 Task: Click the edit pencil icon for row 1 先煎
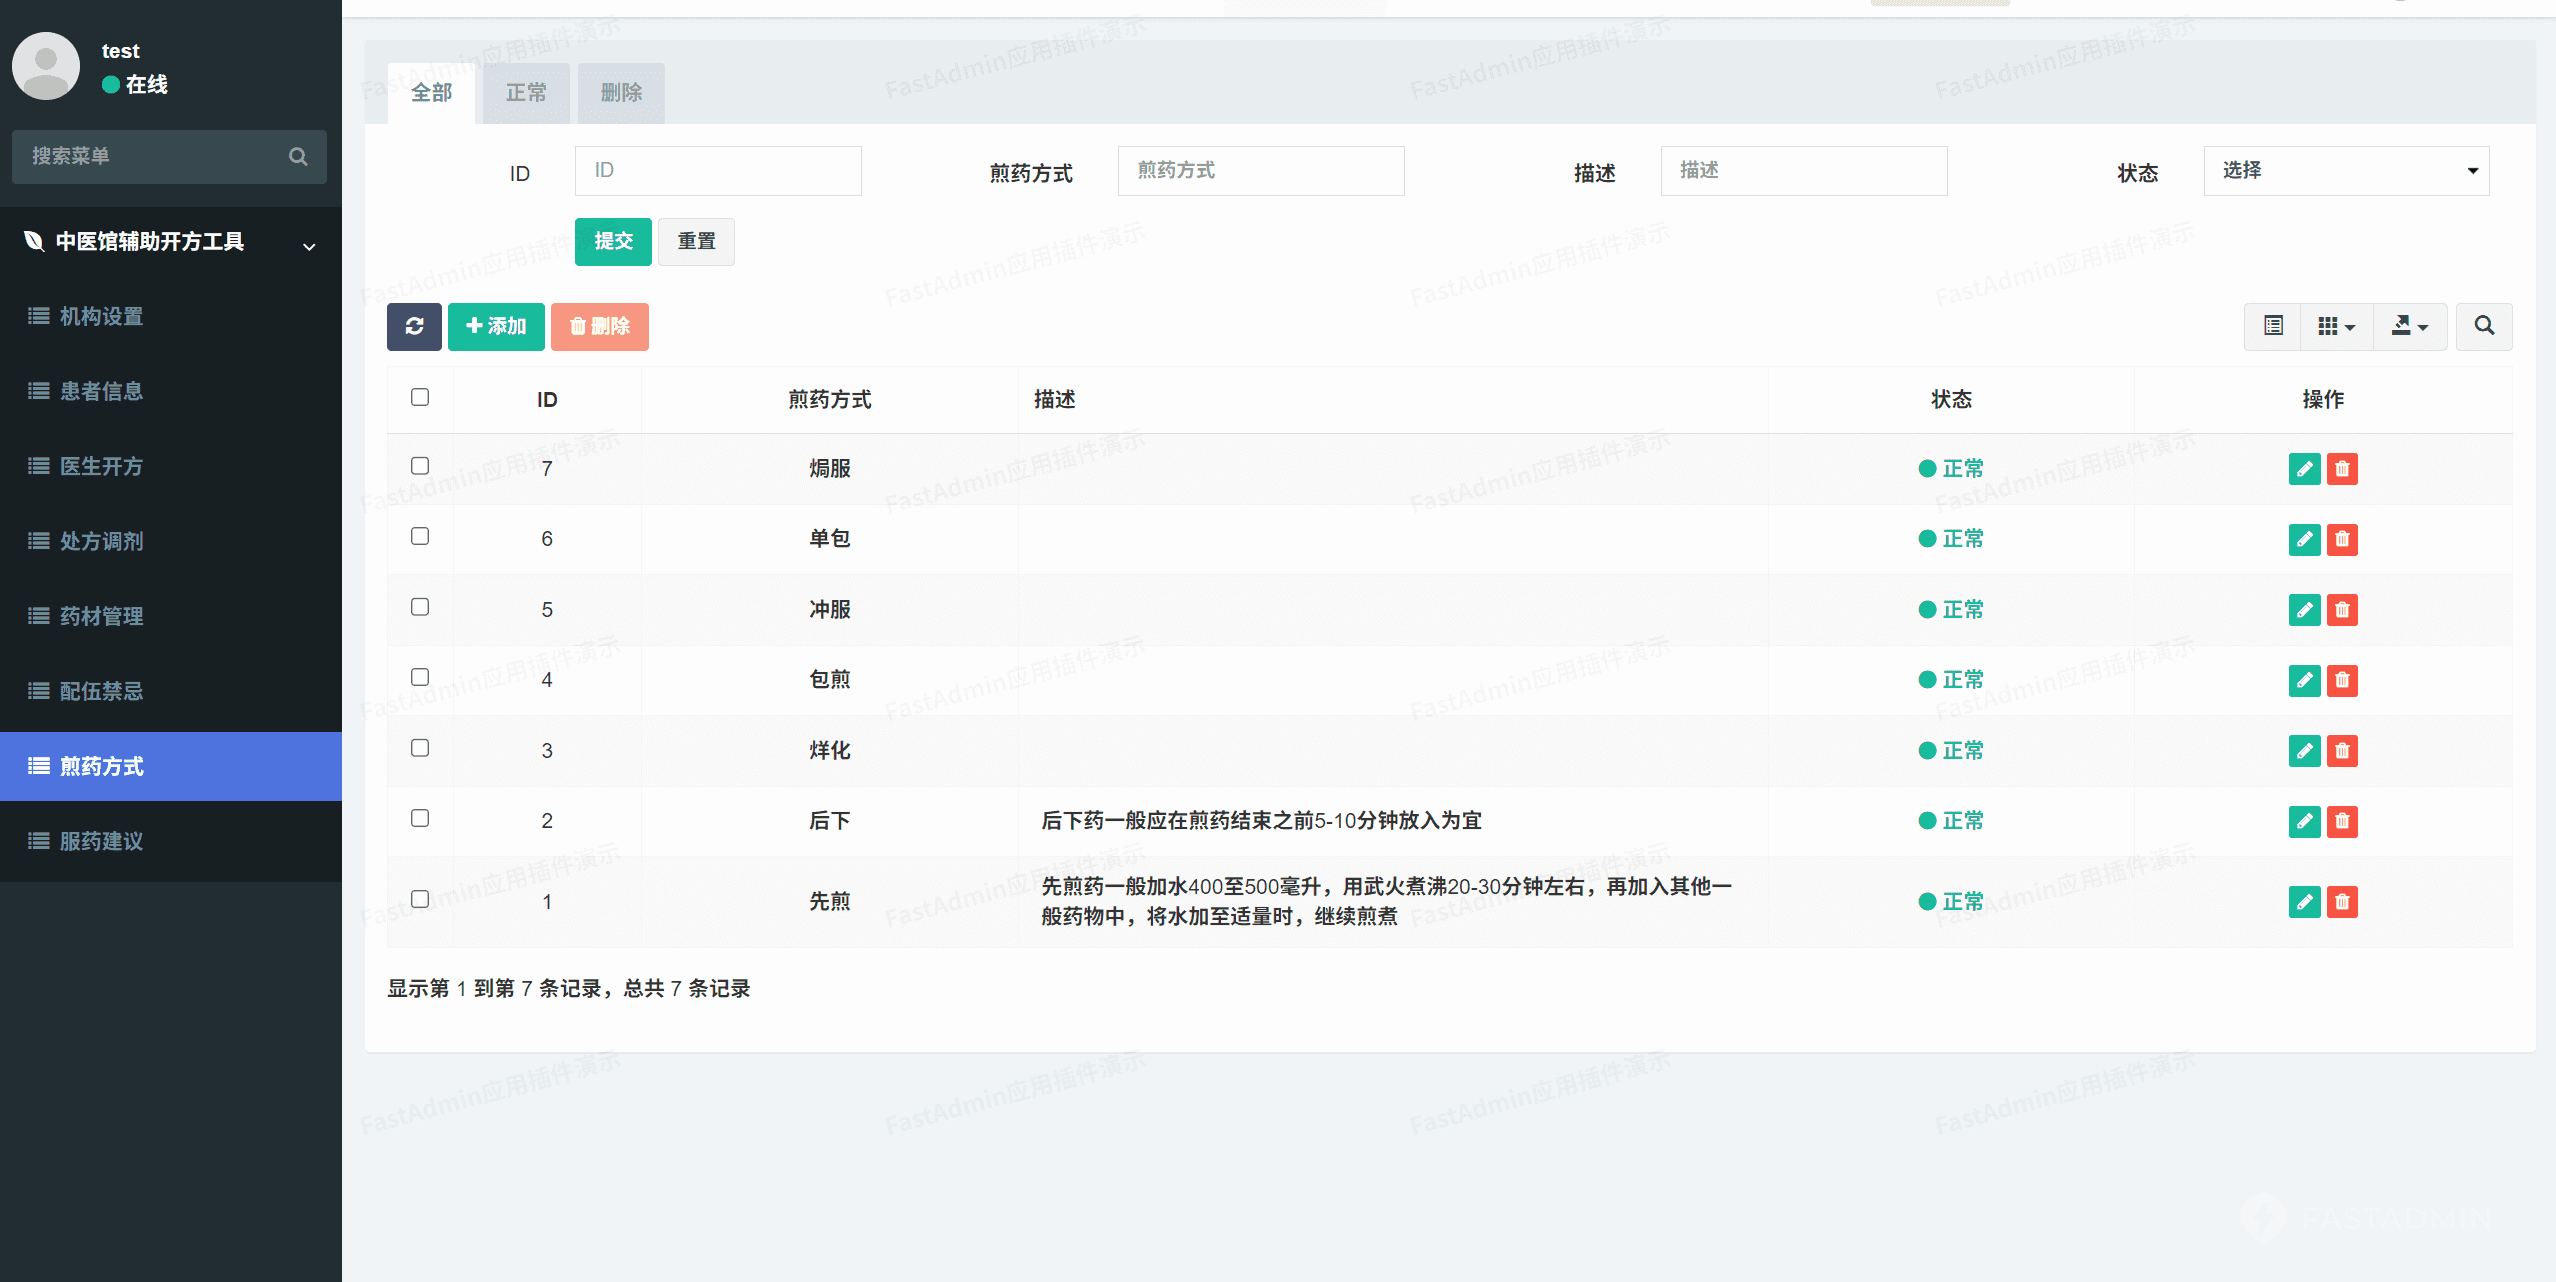tap(2304, 902)
